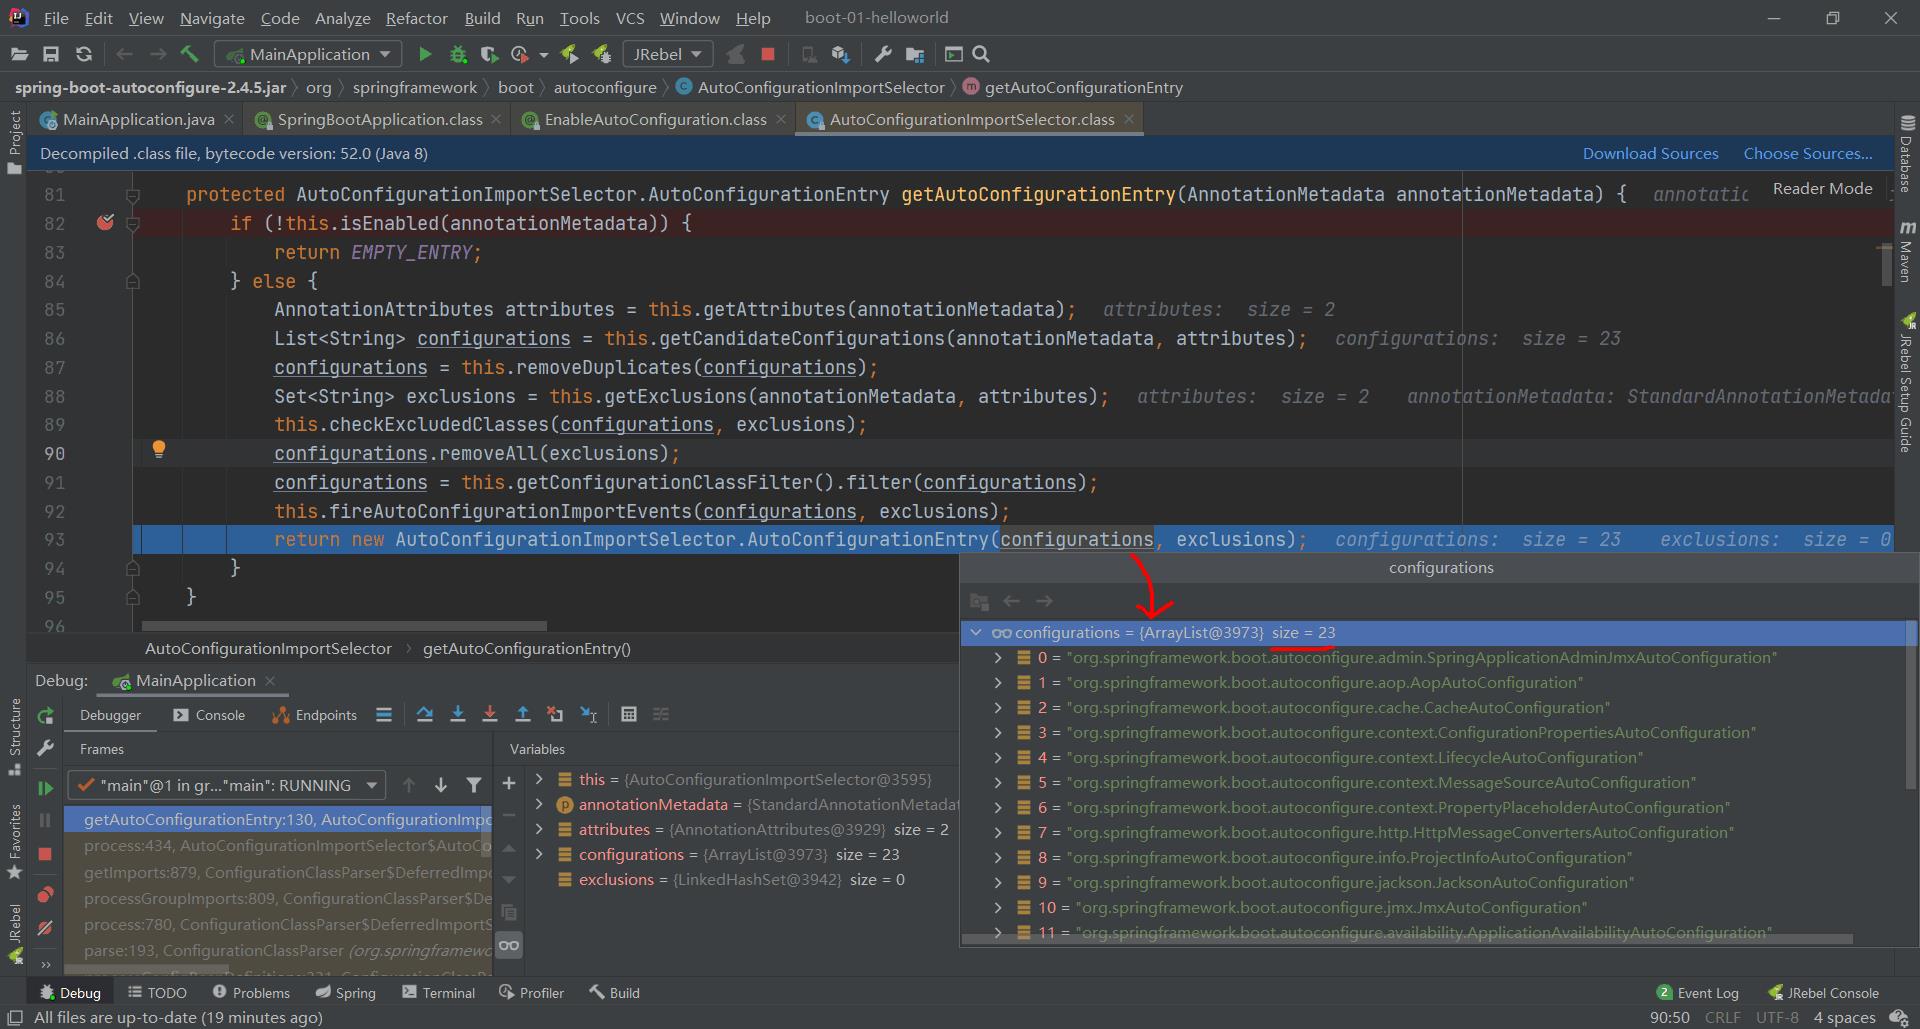Open Search Everywhere magnifier icon

pyautogui.click(x=981, y=54)
